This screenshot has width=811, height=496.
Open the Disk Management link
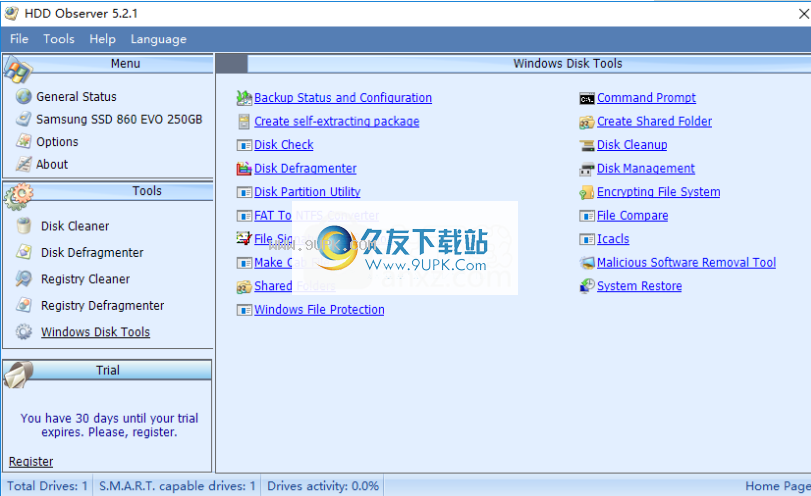(645, 169)
